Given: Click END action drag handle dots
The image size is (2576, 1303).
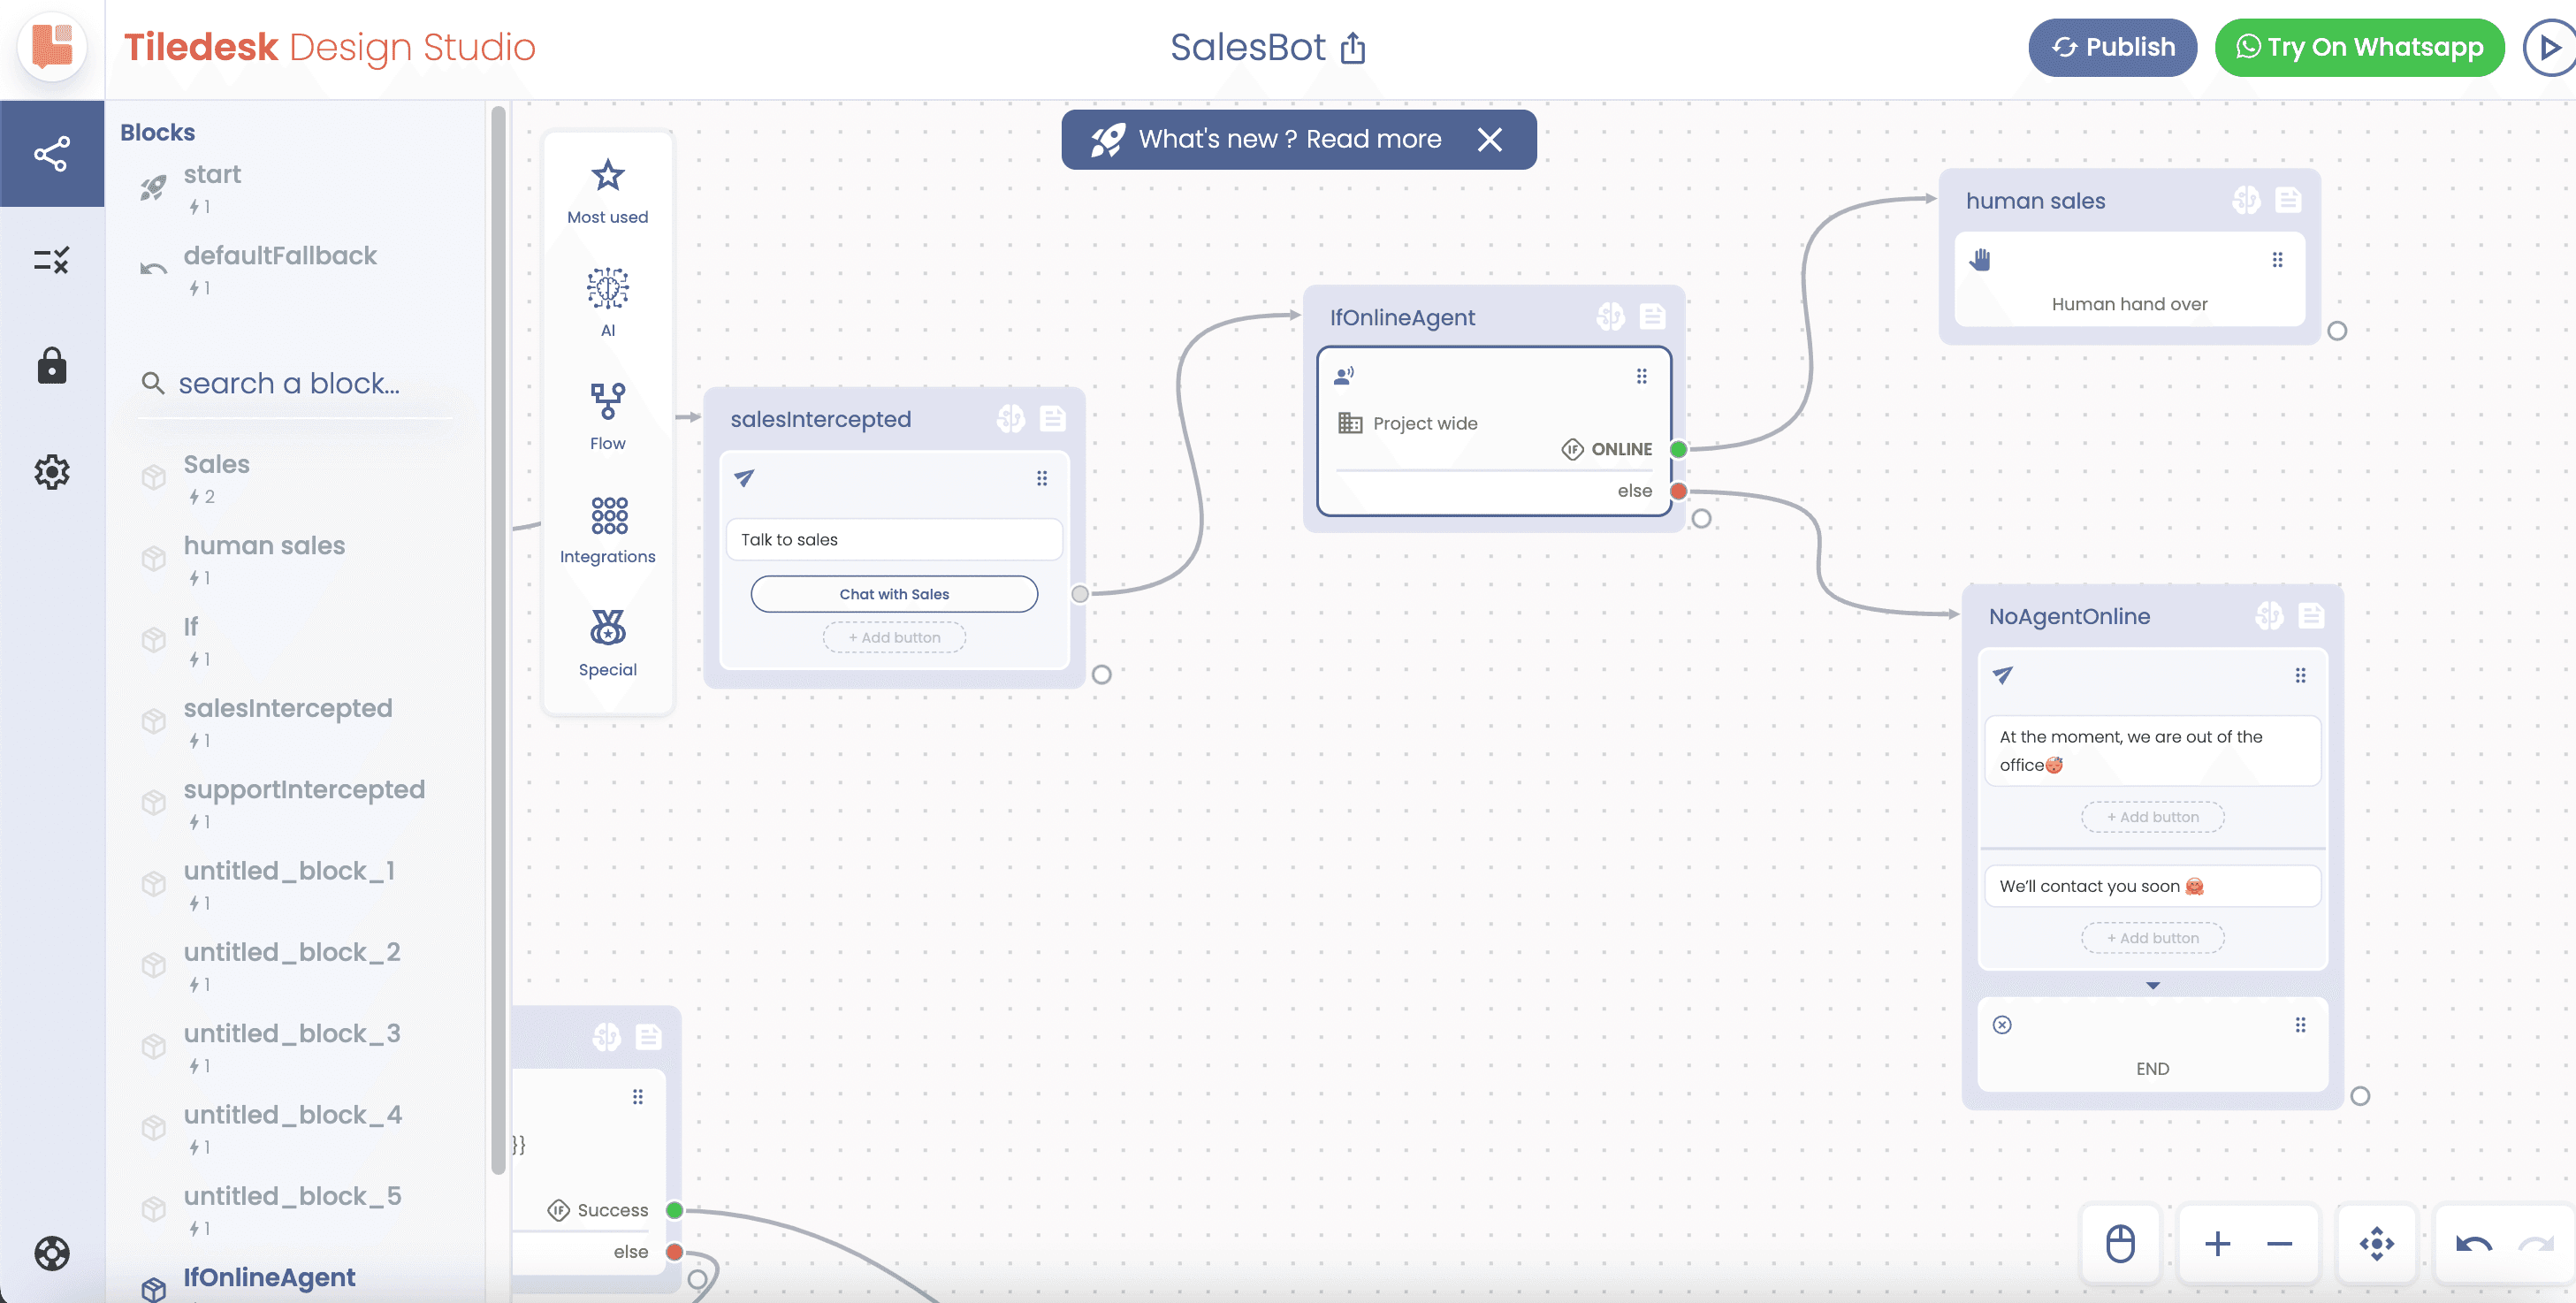Looking at the screenshot, I should 2300,1025.
